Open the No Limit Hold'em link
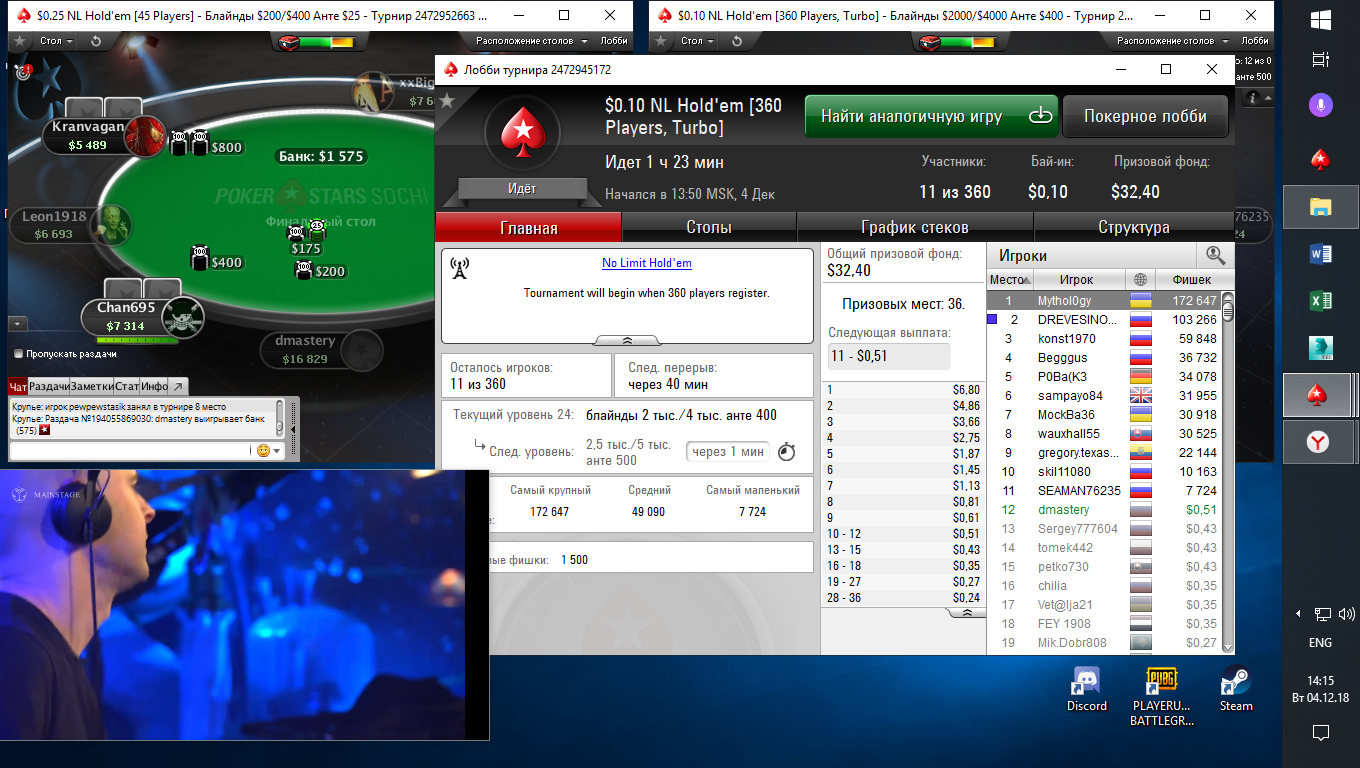Screen dimensions: 1360x768 [x=647, y=263]
